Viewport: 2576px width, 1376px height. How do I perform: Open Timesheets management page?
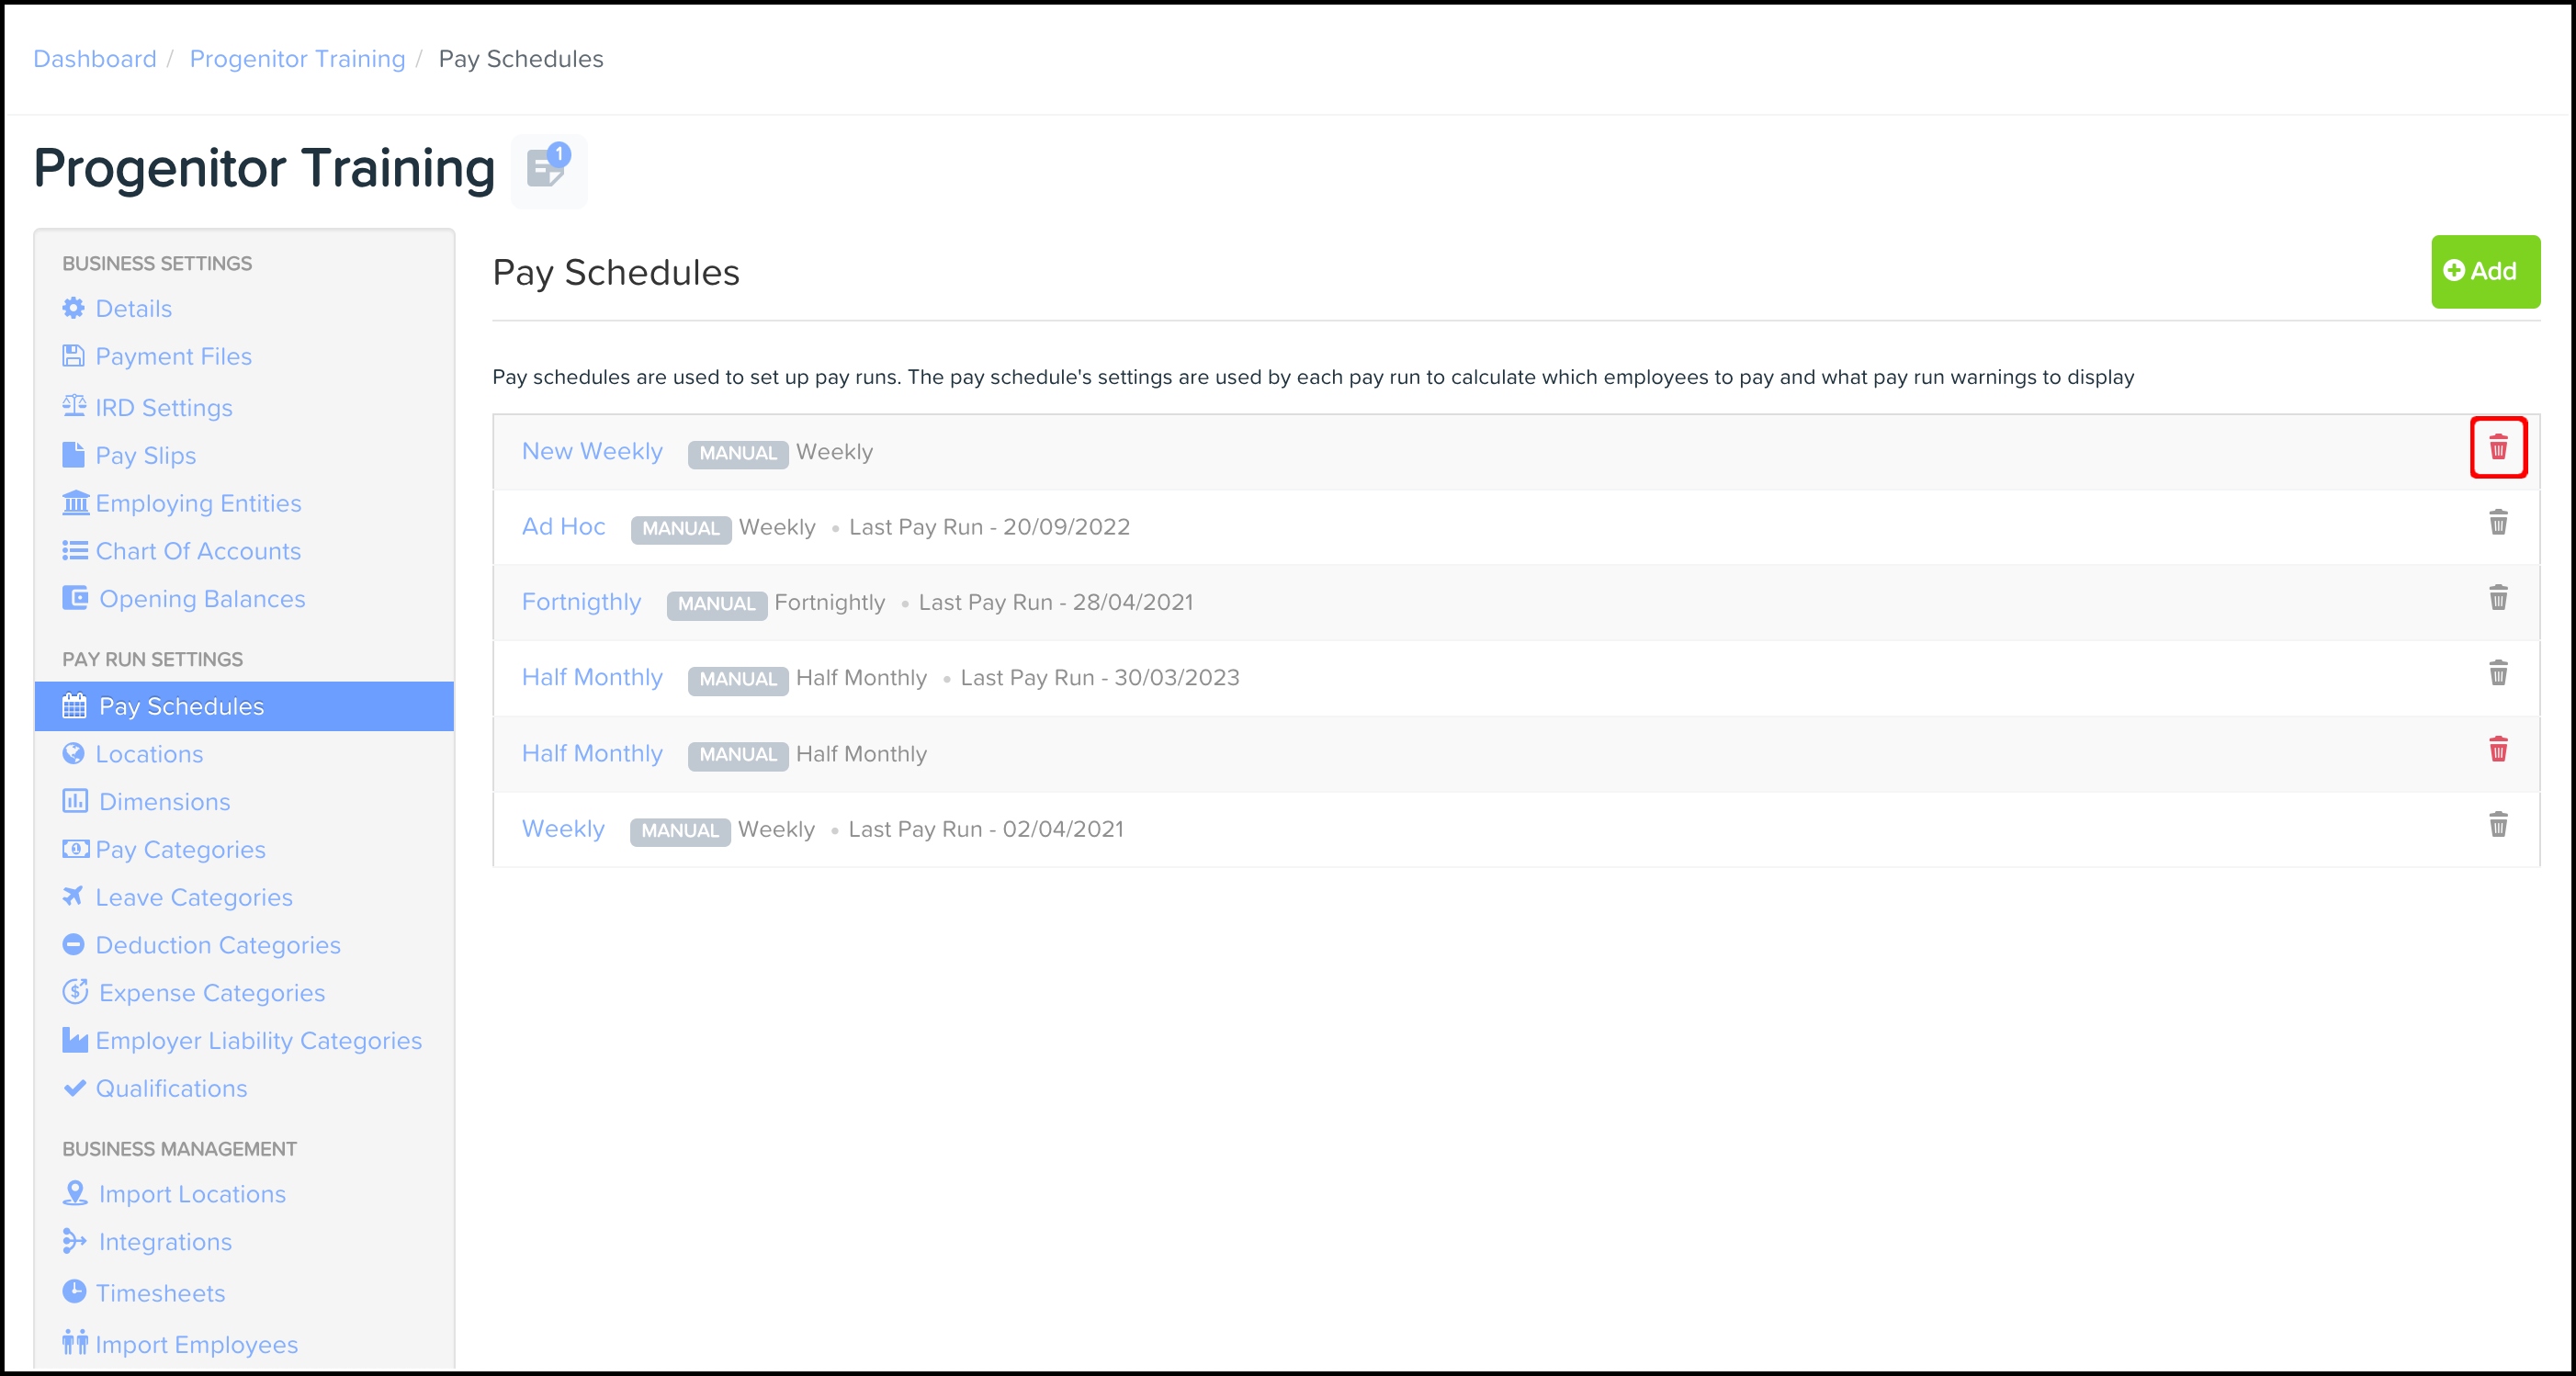coord(160,1293)
